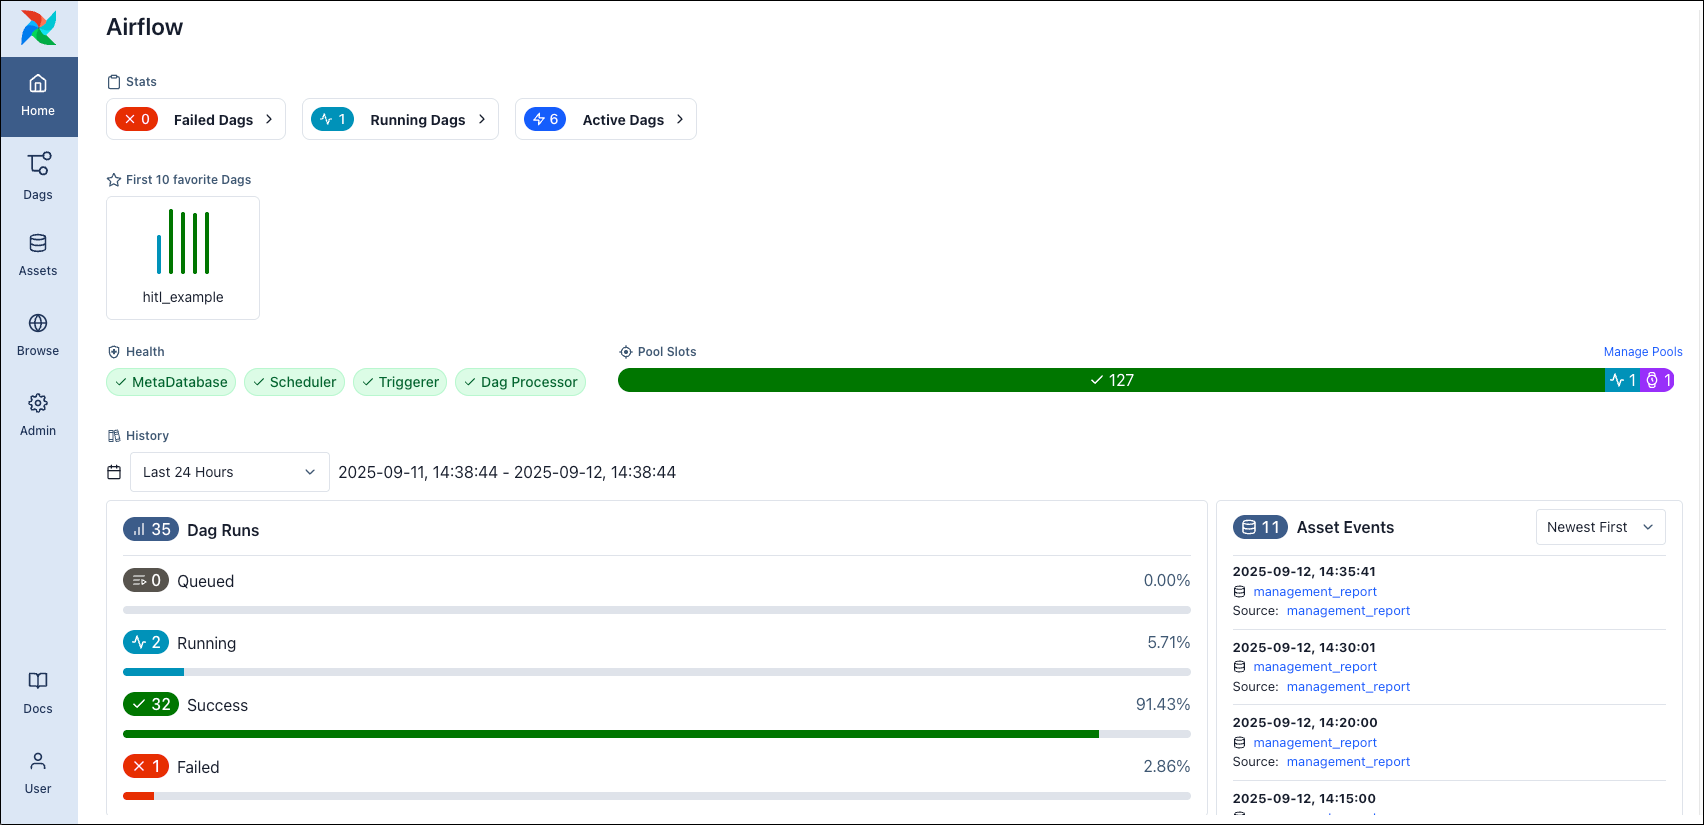Go to Assets in sidebar

point(38,255)
